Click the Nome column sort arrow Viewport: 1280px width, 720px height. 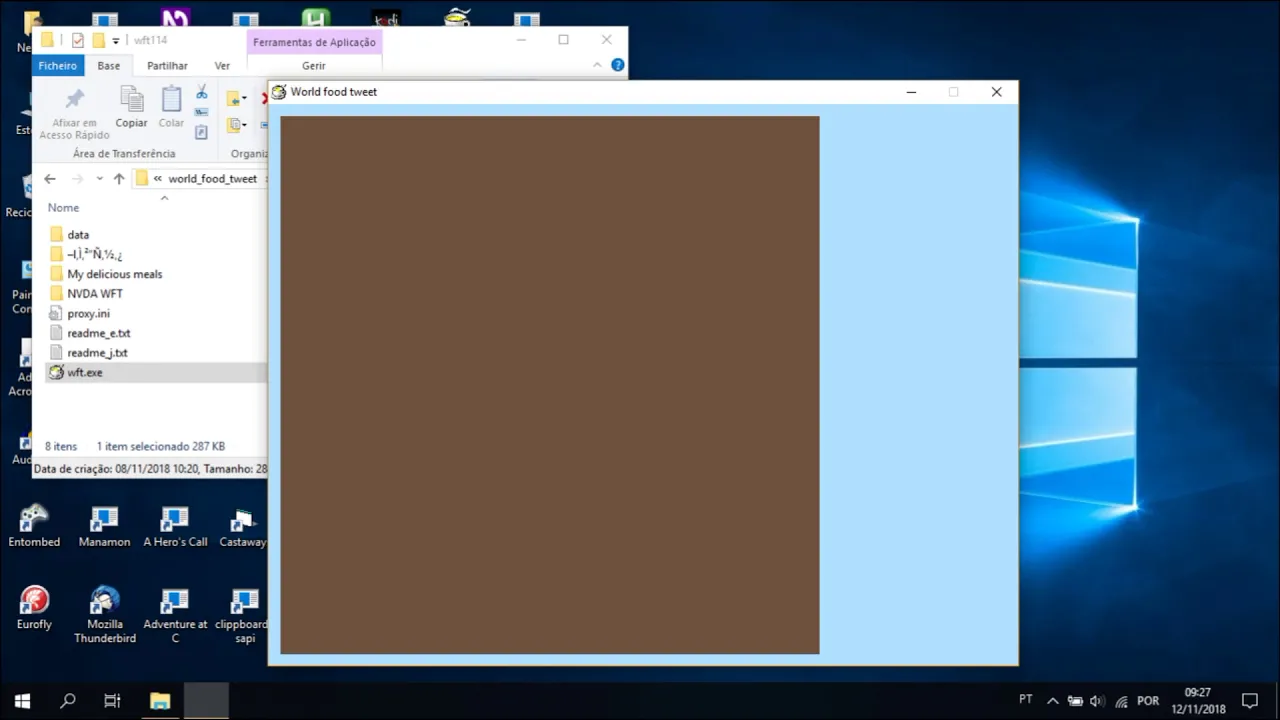(164, 198)
